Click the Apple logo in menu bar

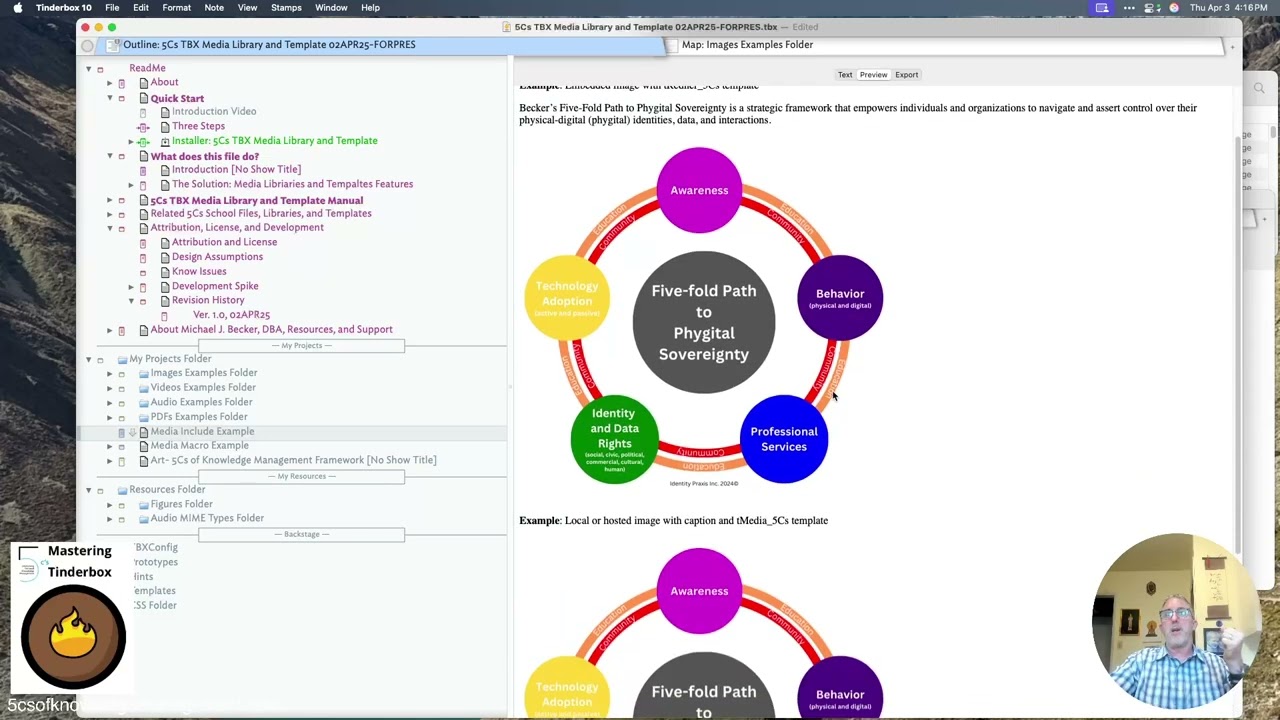[x=17, y=8]
